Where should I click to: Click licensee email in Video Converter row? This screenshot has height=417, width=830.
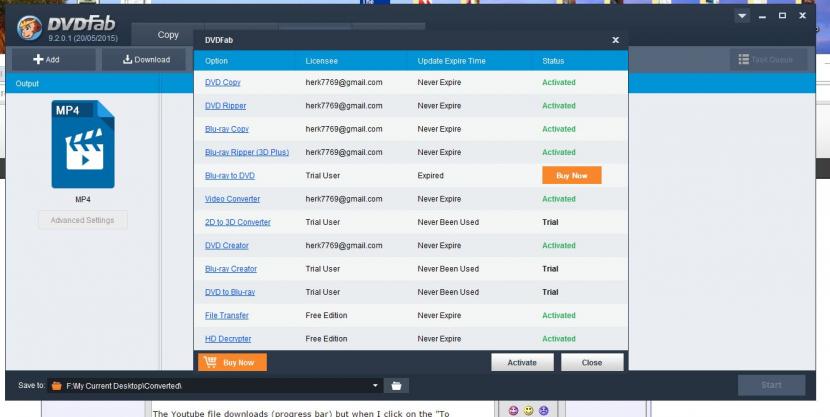(x=344, y=199)
